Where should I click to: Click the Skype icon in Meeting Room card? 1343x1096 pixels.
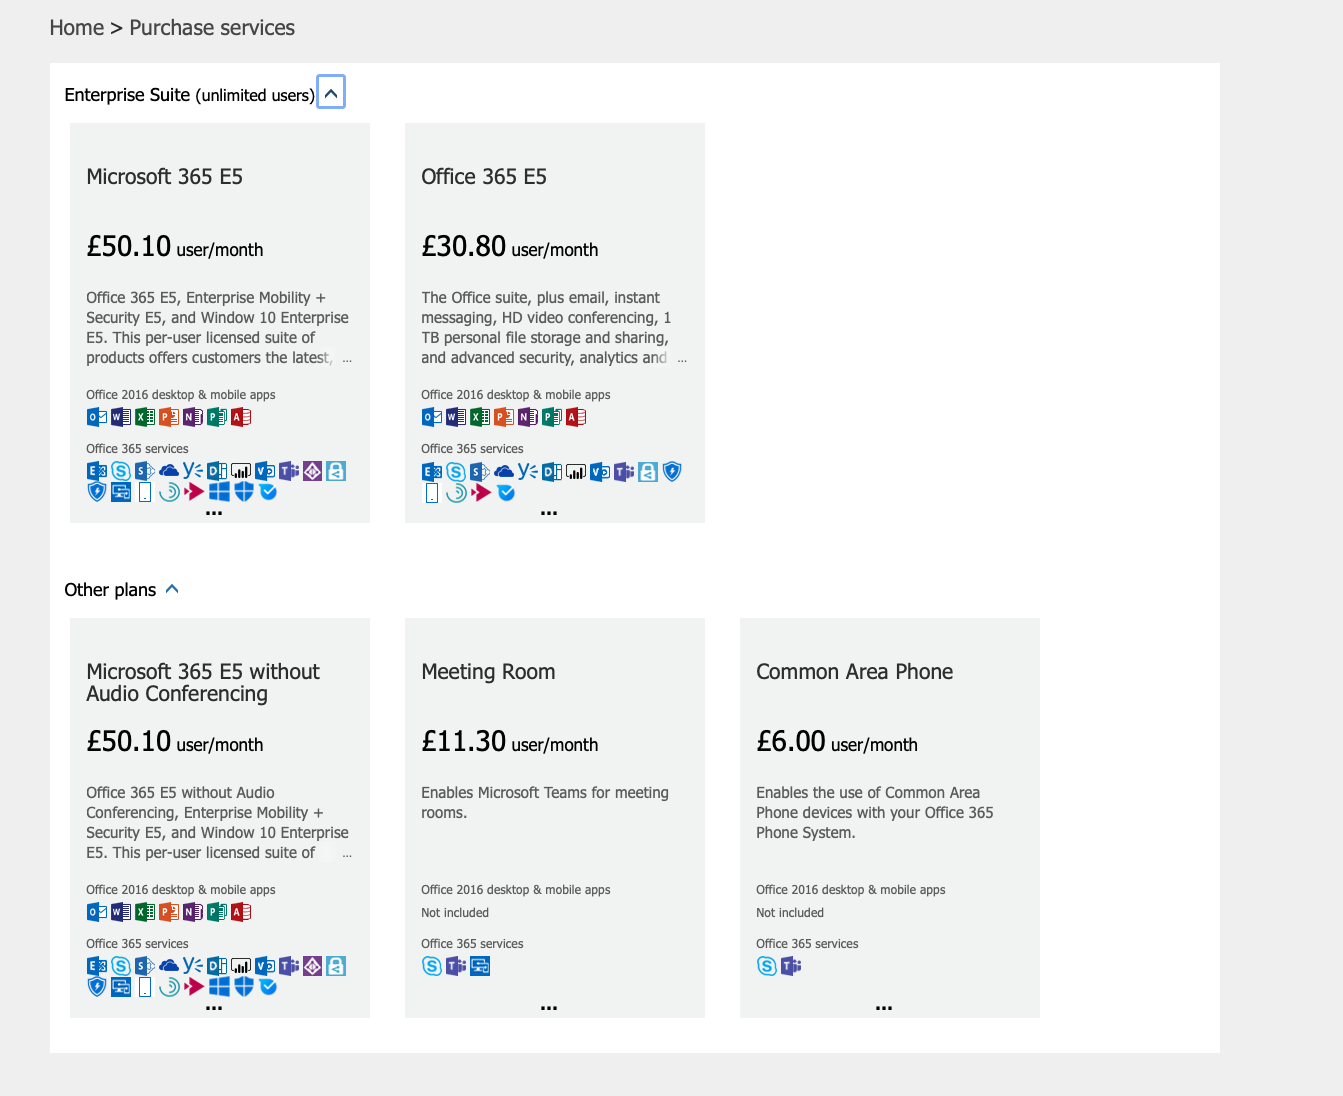tap(432, 966)
